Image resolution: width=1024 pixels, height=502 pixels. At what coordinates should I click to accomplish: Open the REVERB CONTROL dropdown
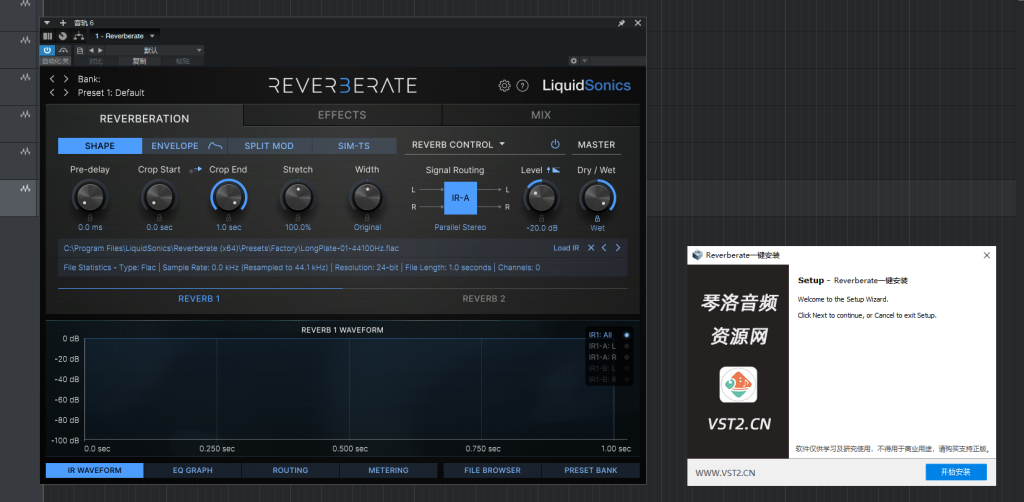(x=458, y=145)
